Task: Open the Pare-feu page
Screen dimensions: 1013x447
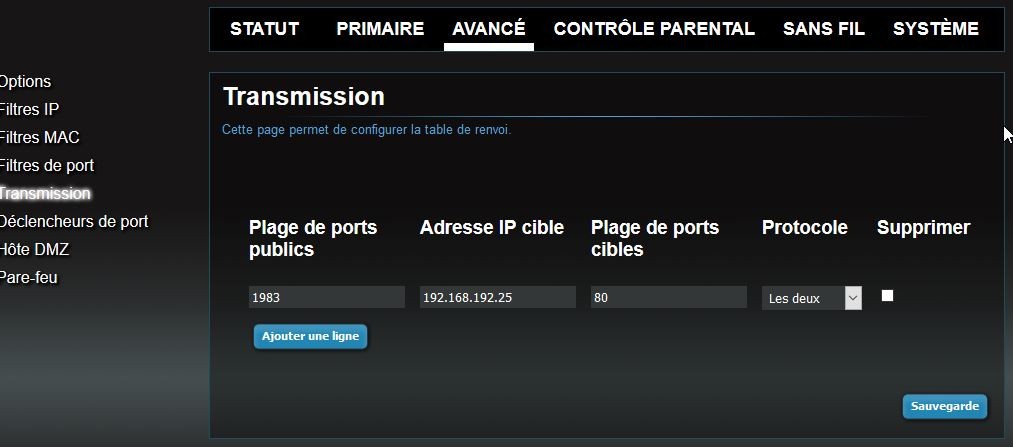Action: coord(29,278)
